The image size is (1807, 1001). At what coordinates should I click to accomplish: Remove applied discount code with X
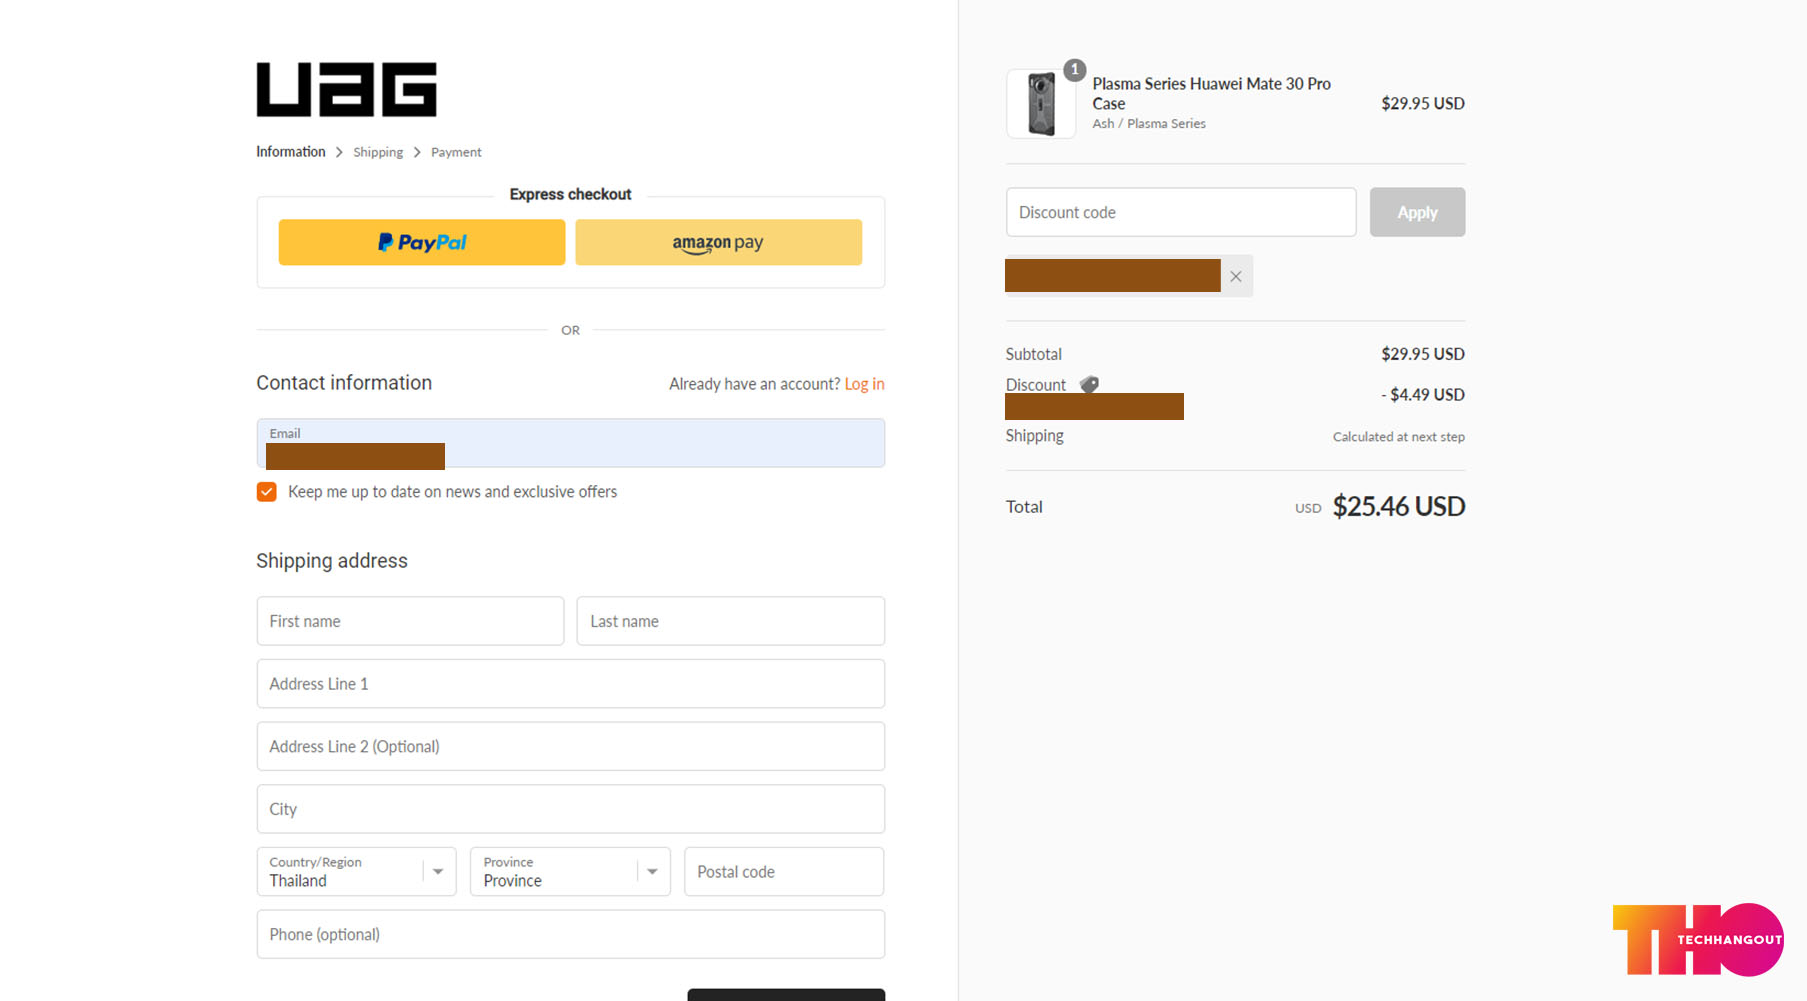1236,277
